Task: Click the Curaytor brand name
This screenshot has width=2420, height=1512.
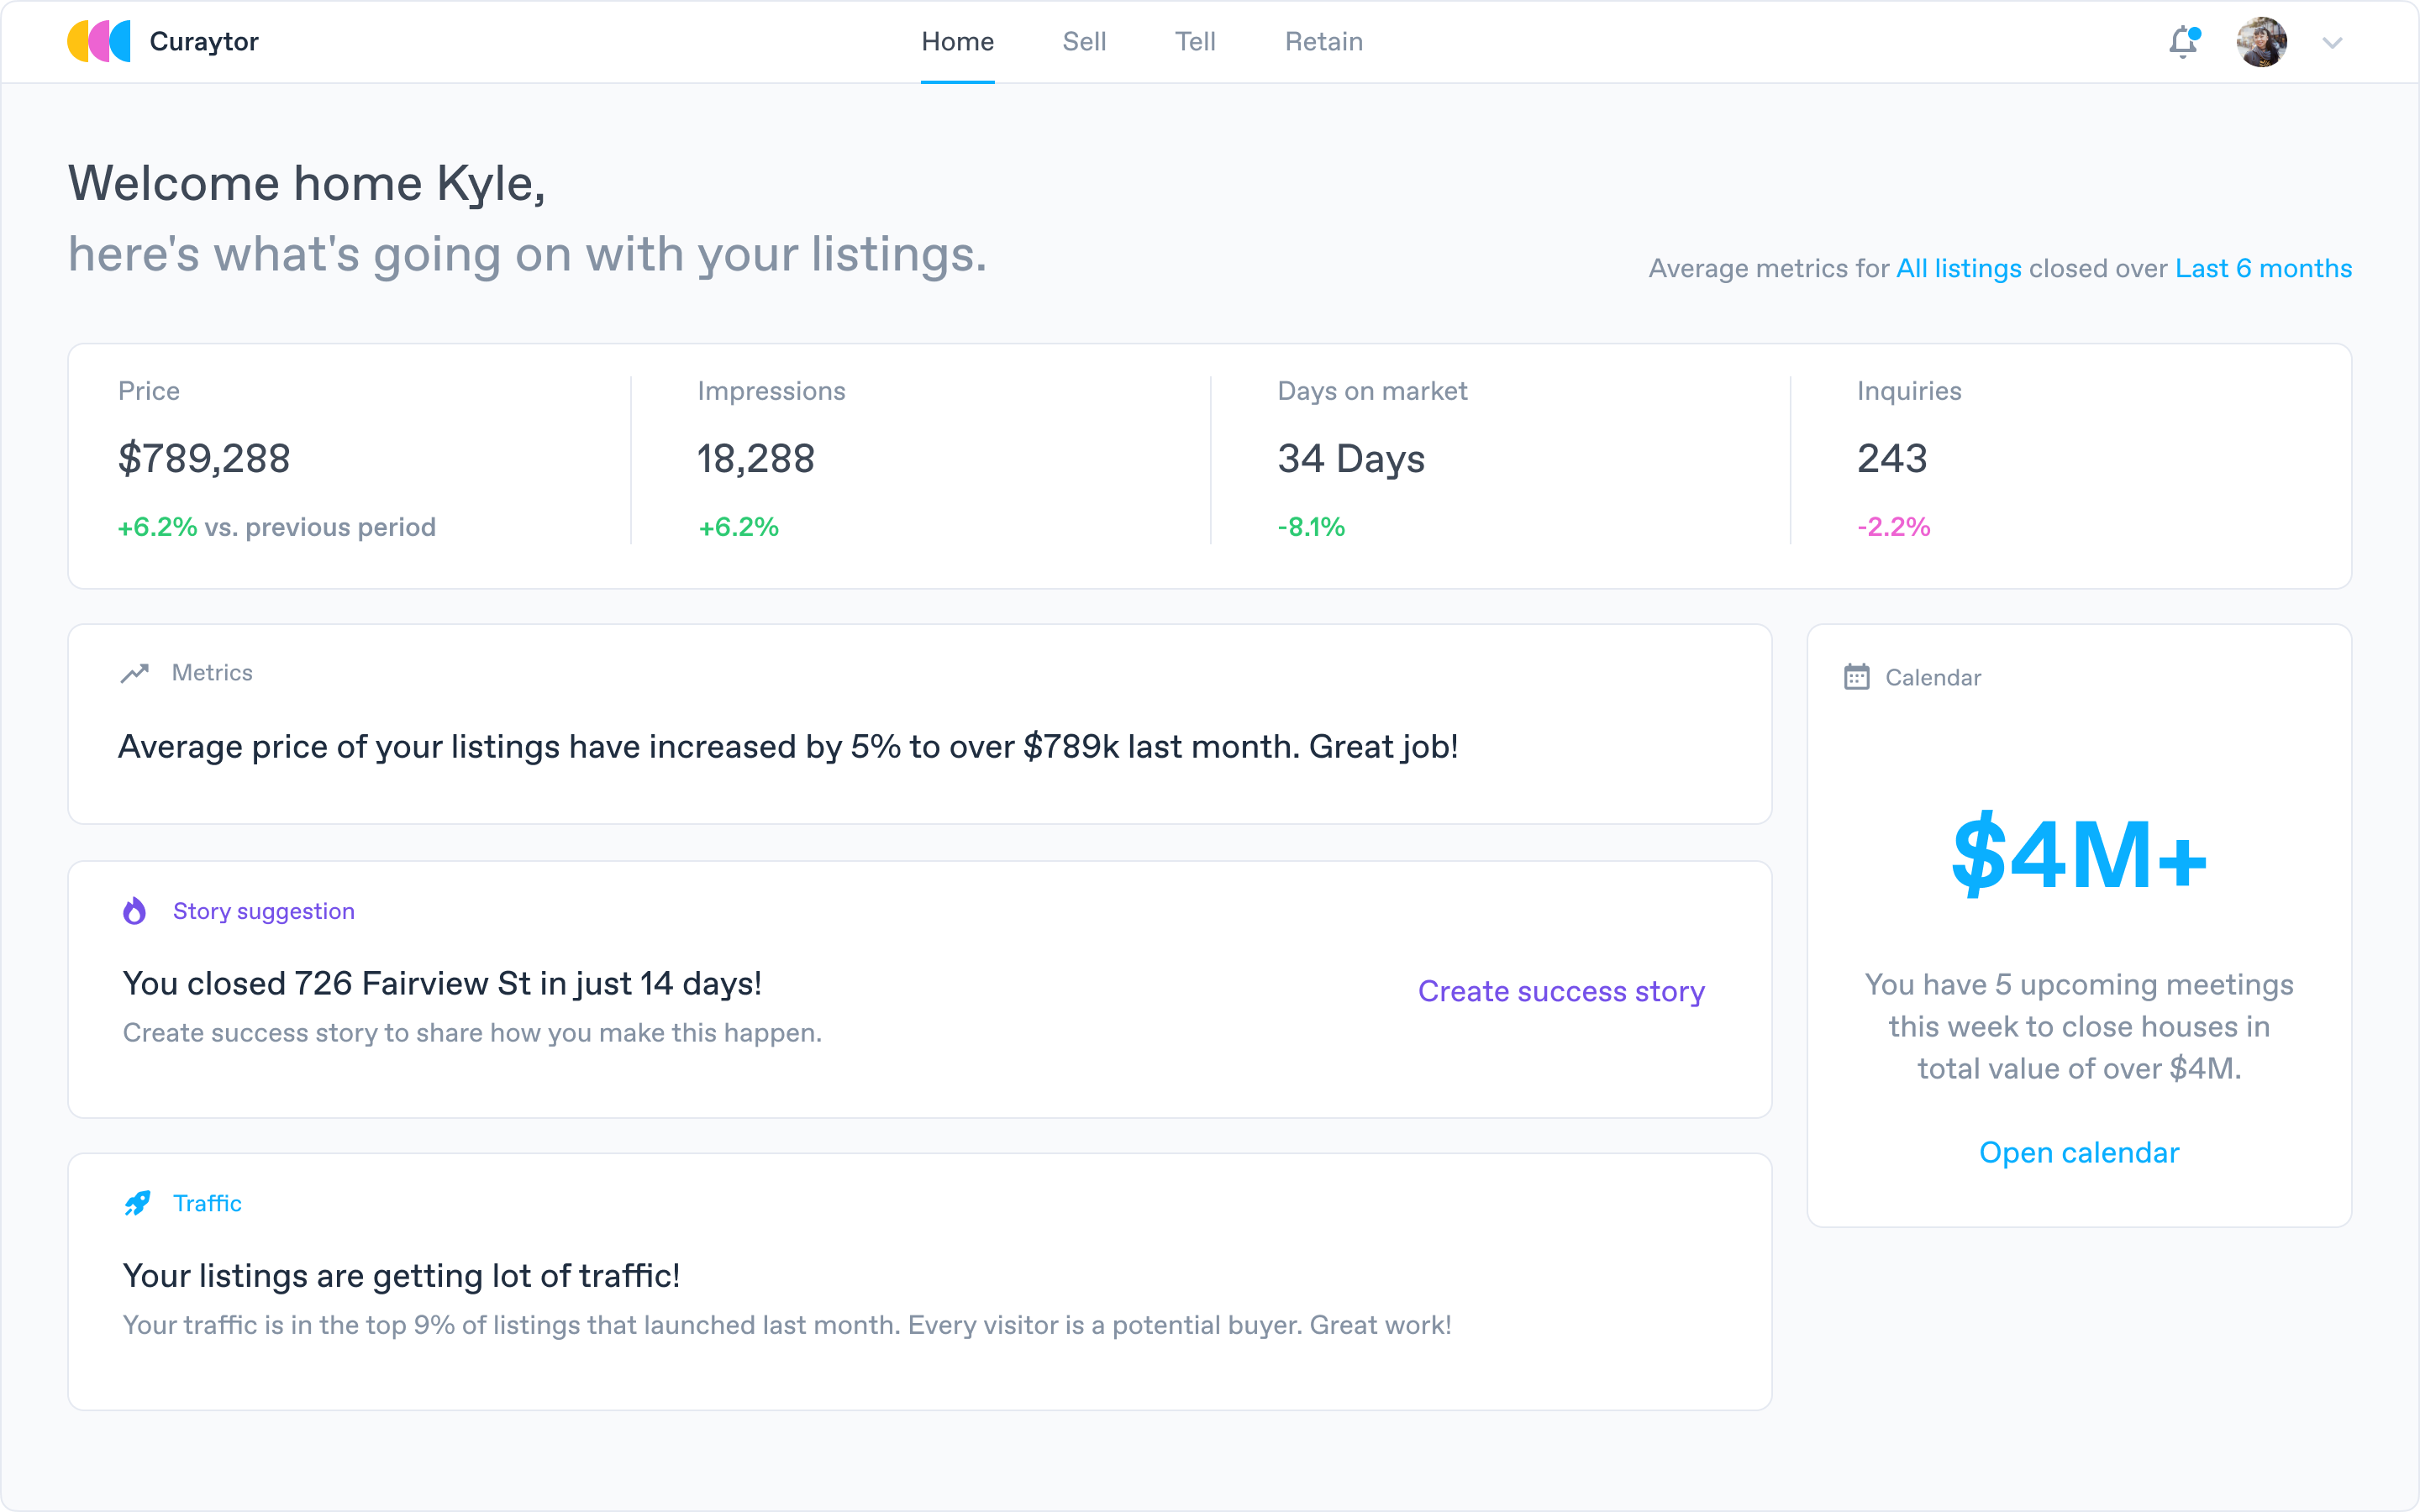Action: pos(204,42)
